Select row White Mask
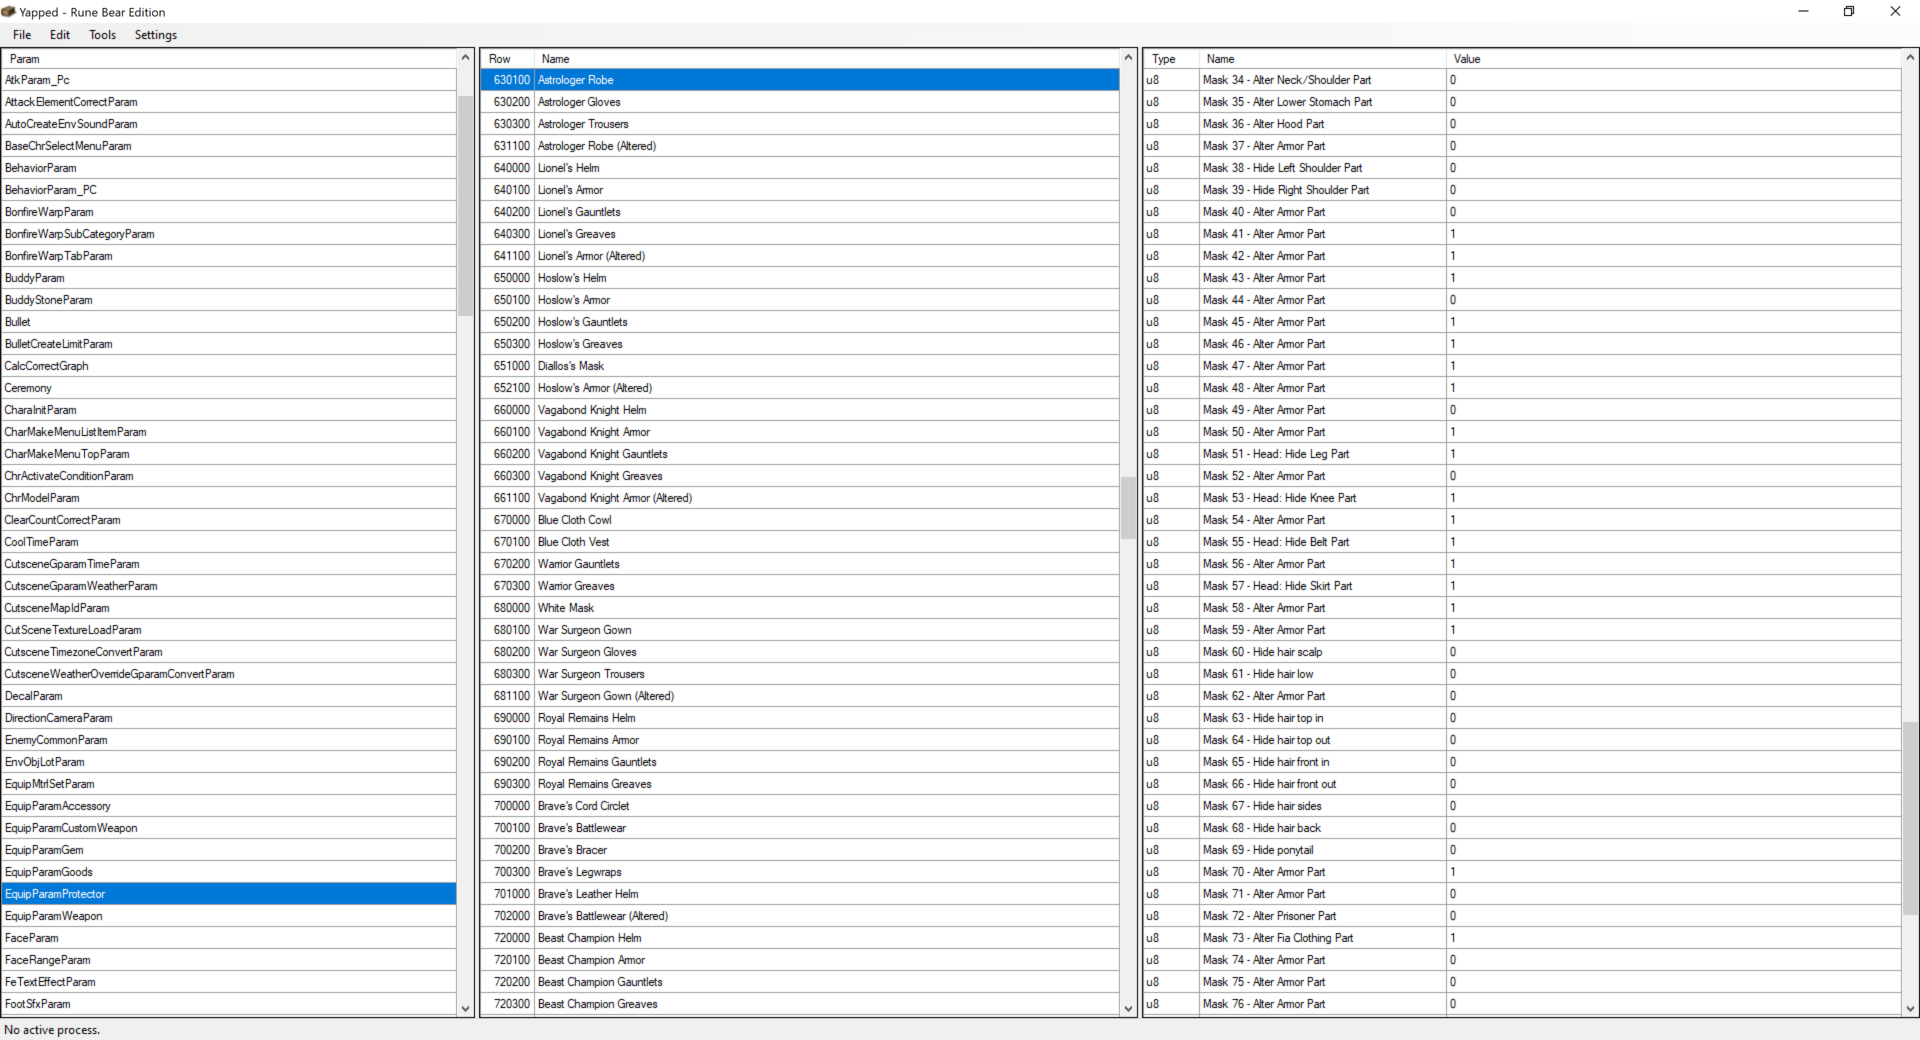The height and width of the screenshot is (1040, 1920). click(801, 608)
